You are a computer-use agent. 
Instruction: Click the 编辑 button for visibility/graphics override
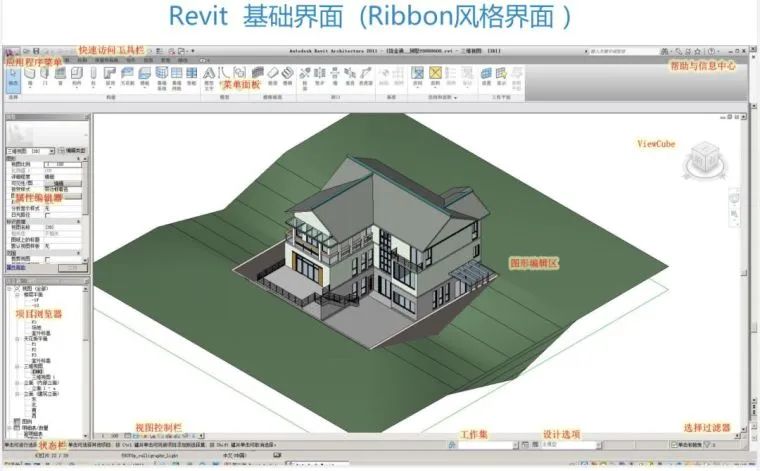point(63,184)
